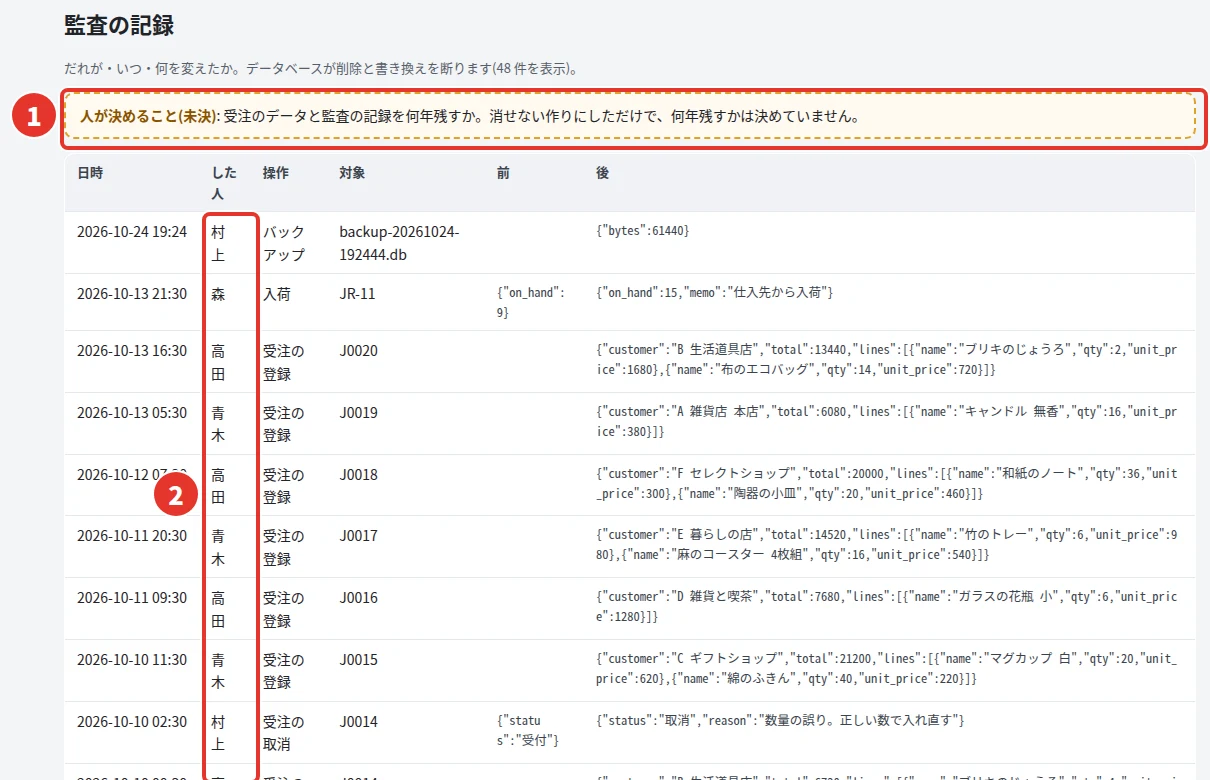Click the JSON for D 雑貨と喫茶 order
Image resolution: width=1210 pixels, height=780 pixels.
(x=886, y=607)
